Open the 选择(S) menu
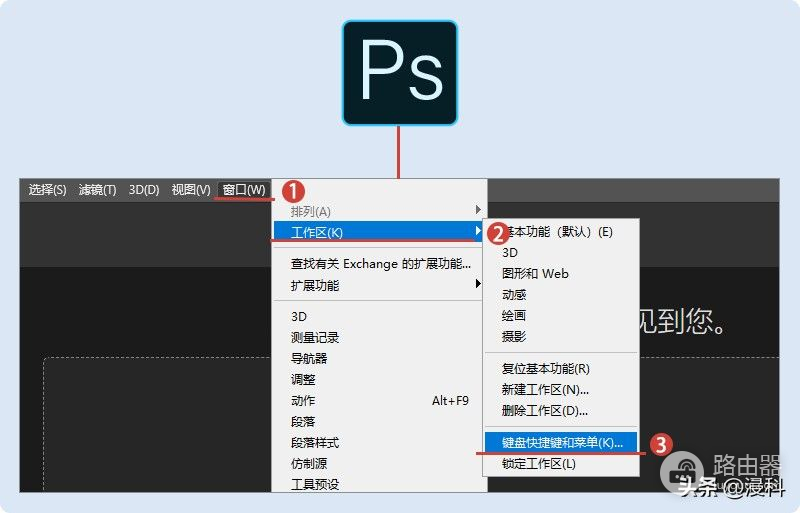The image size is (800, 513). coord(47,190)
